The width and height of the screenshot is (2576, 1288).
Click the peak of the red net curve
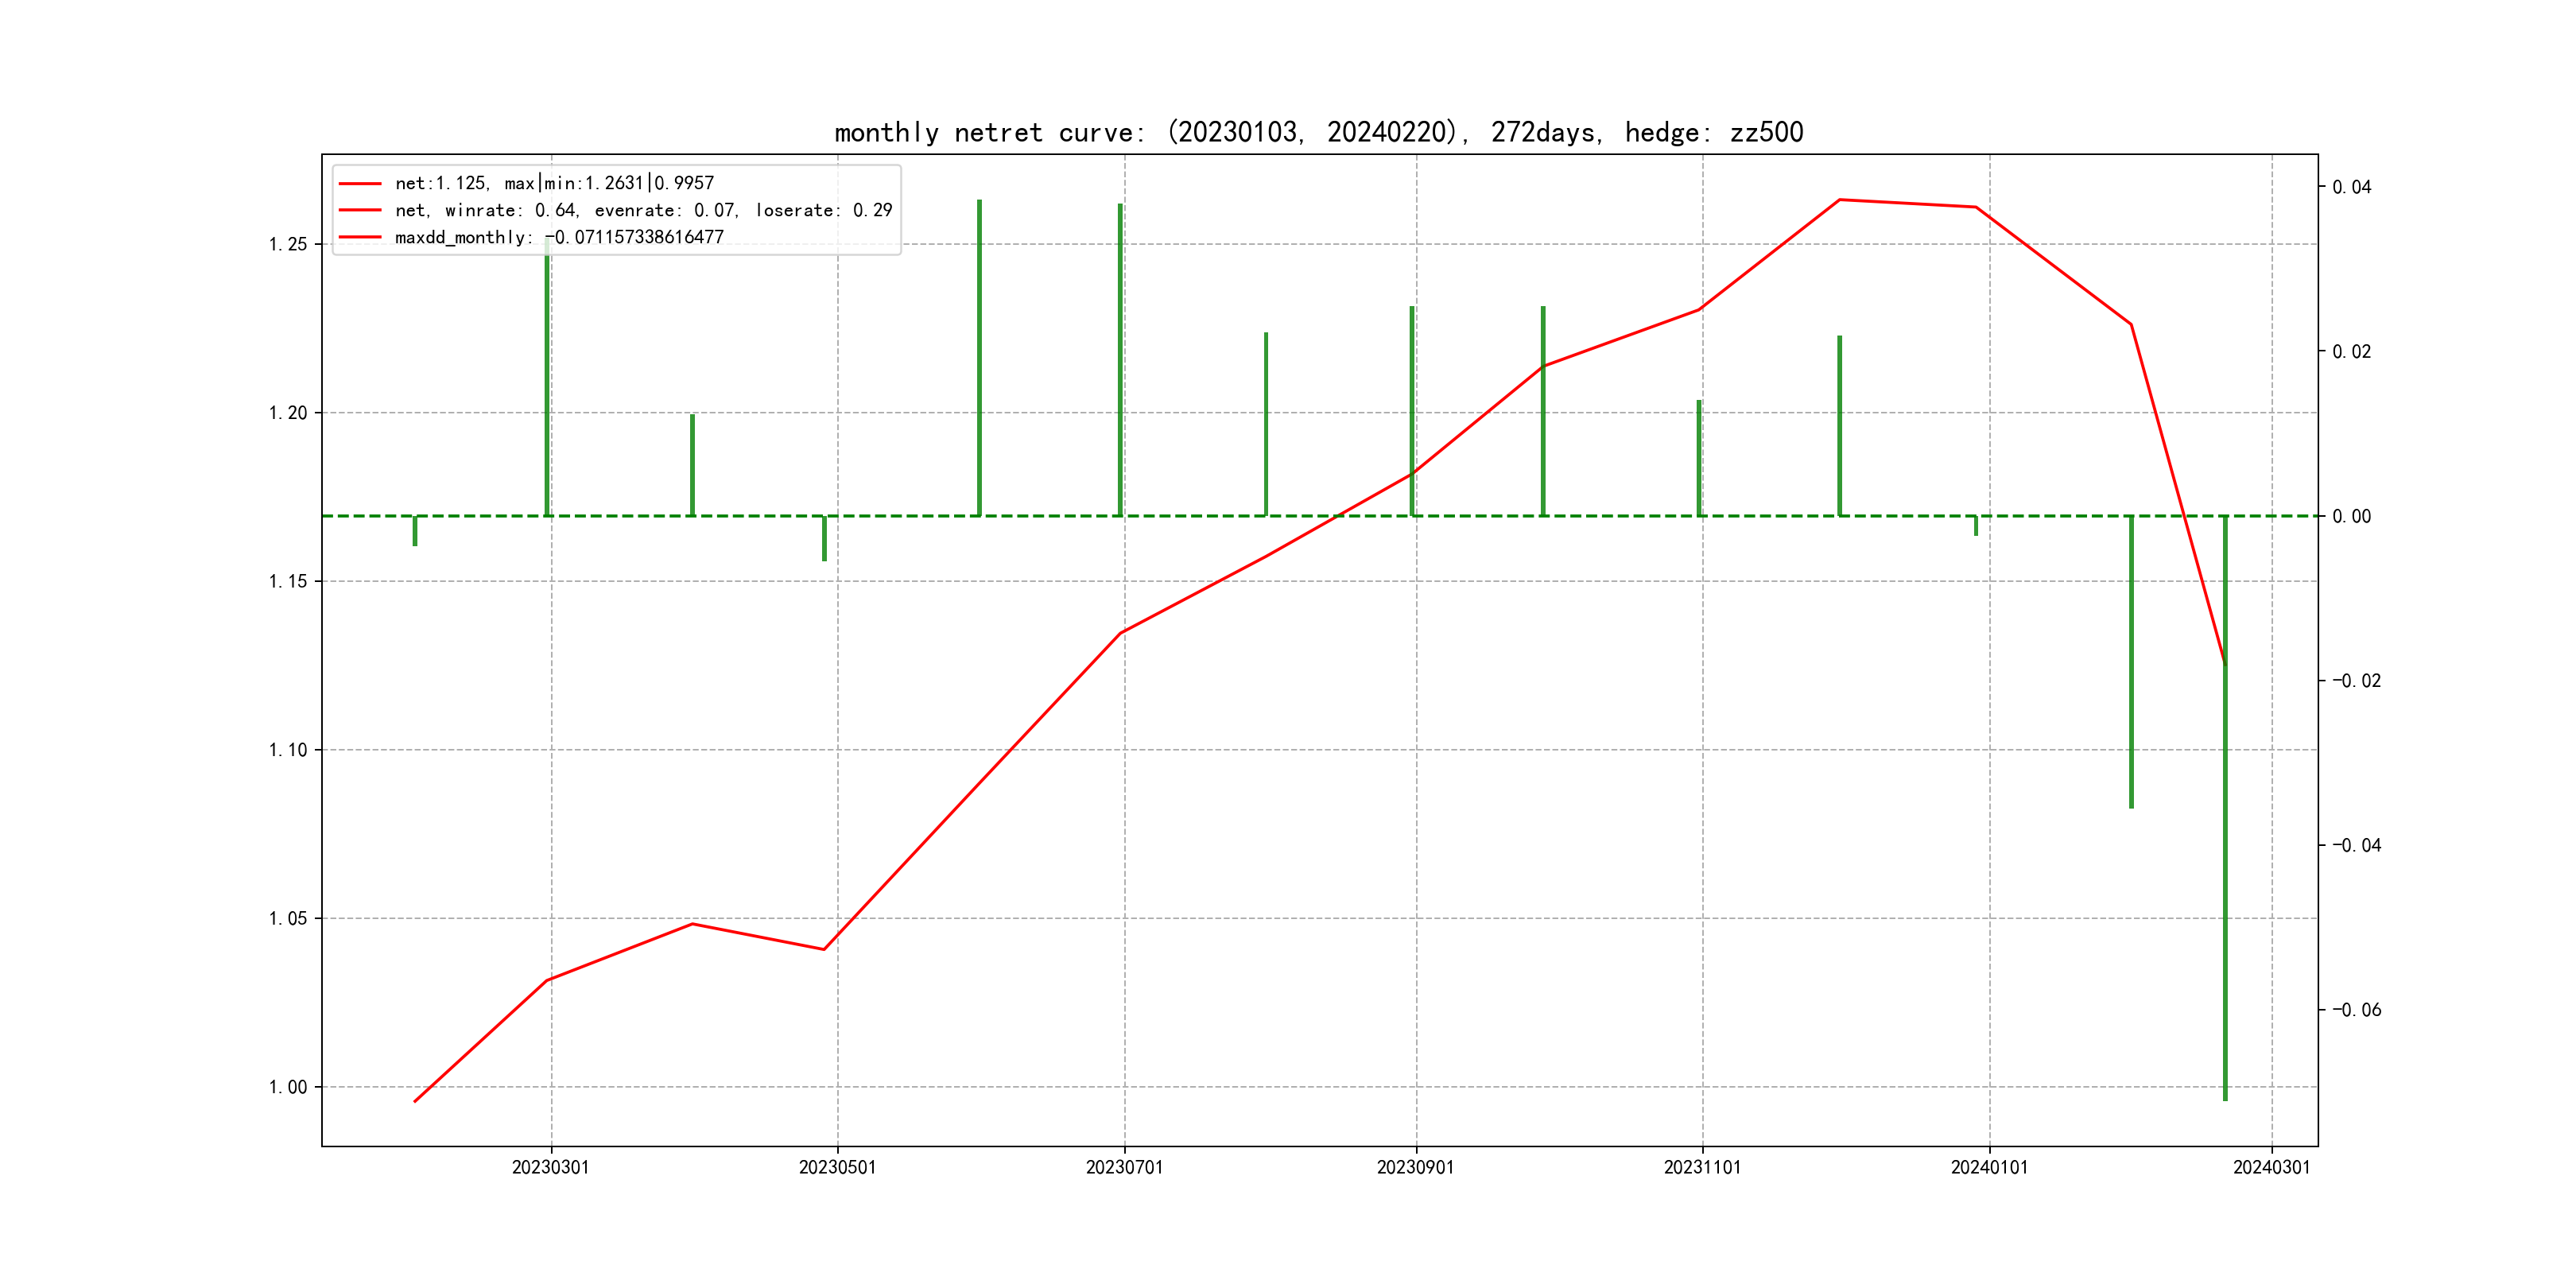pyautogui.click(x=1839, y=200)
